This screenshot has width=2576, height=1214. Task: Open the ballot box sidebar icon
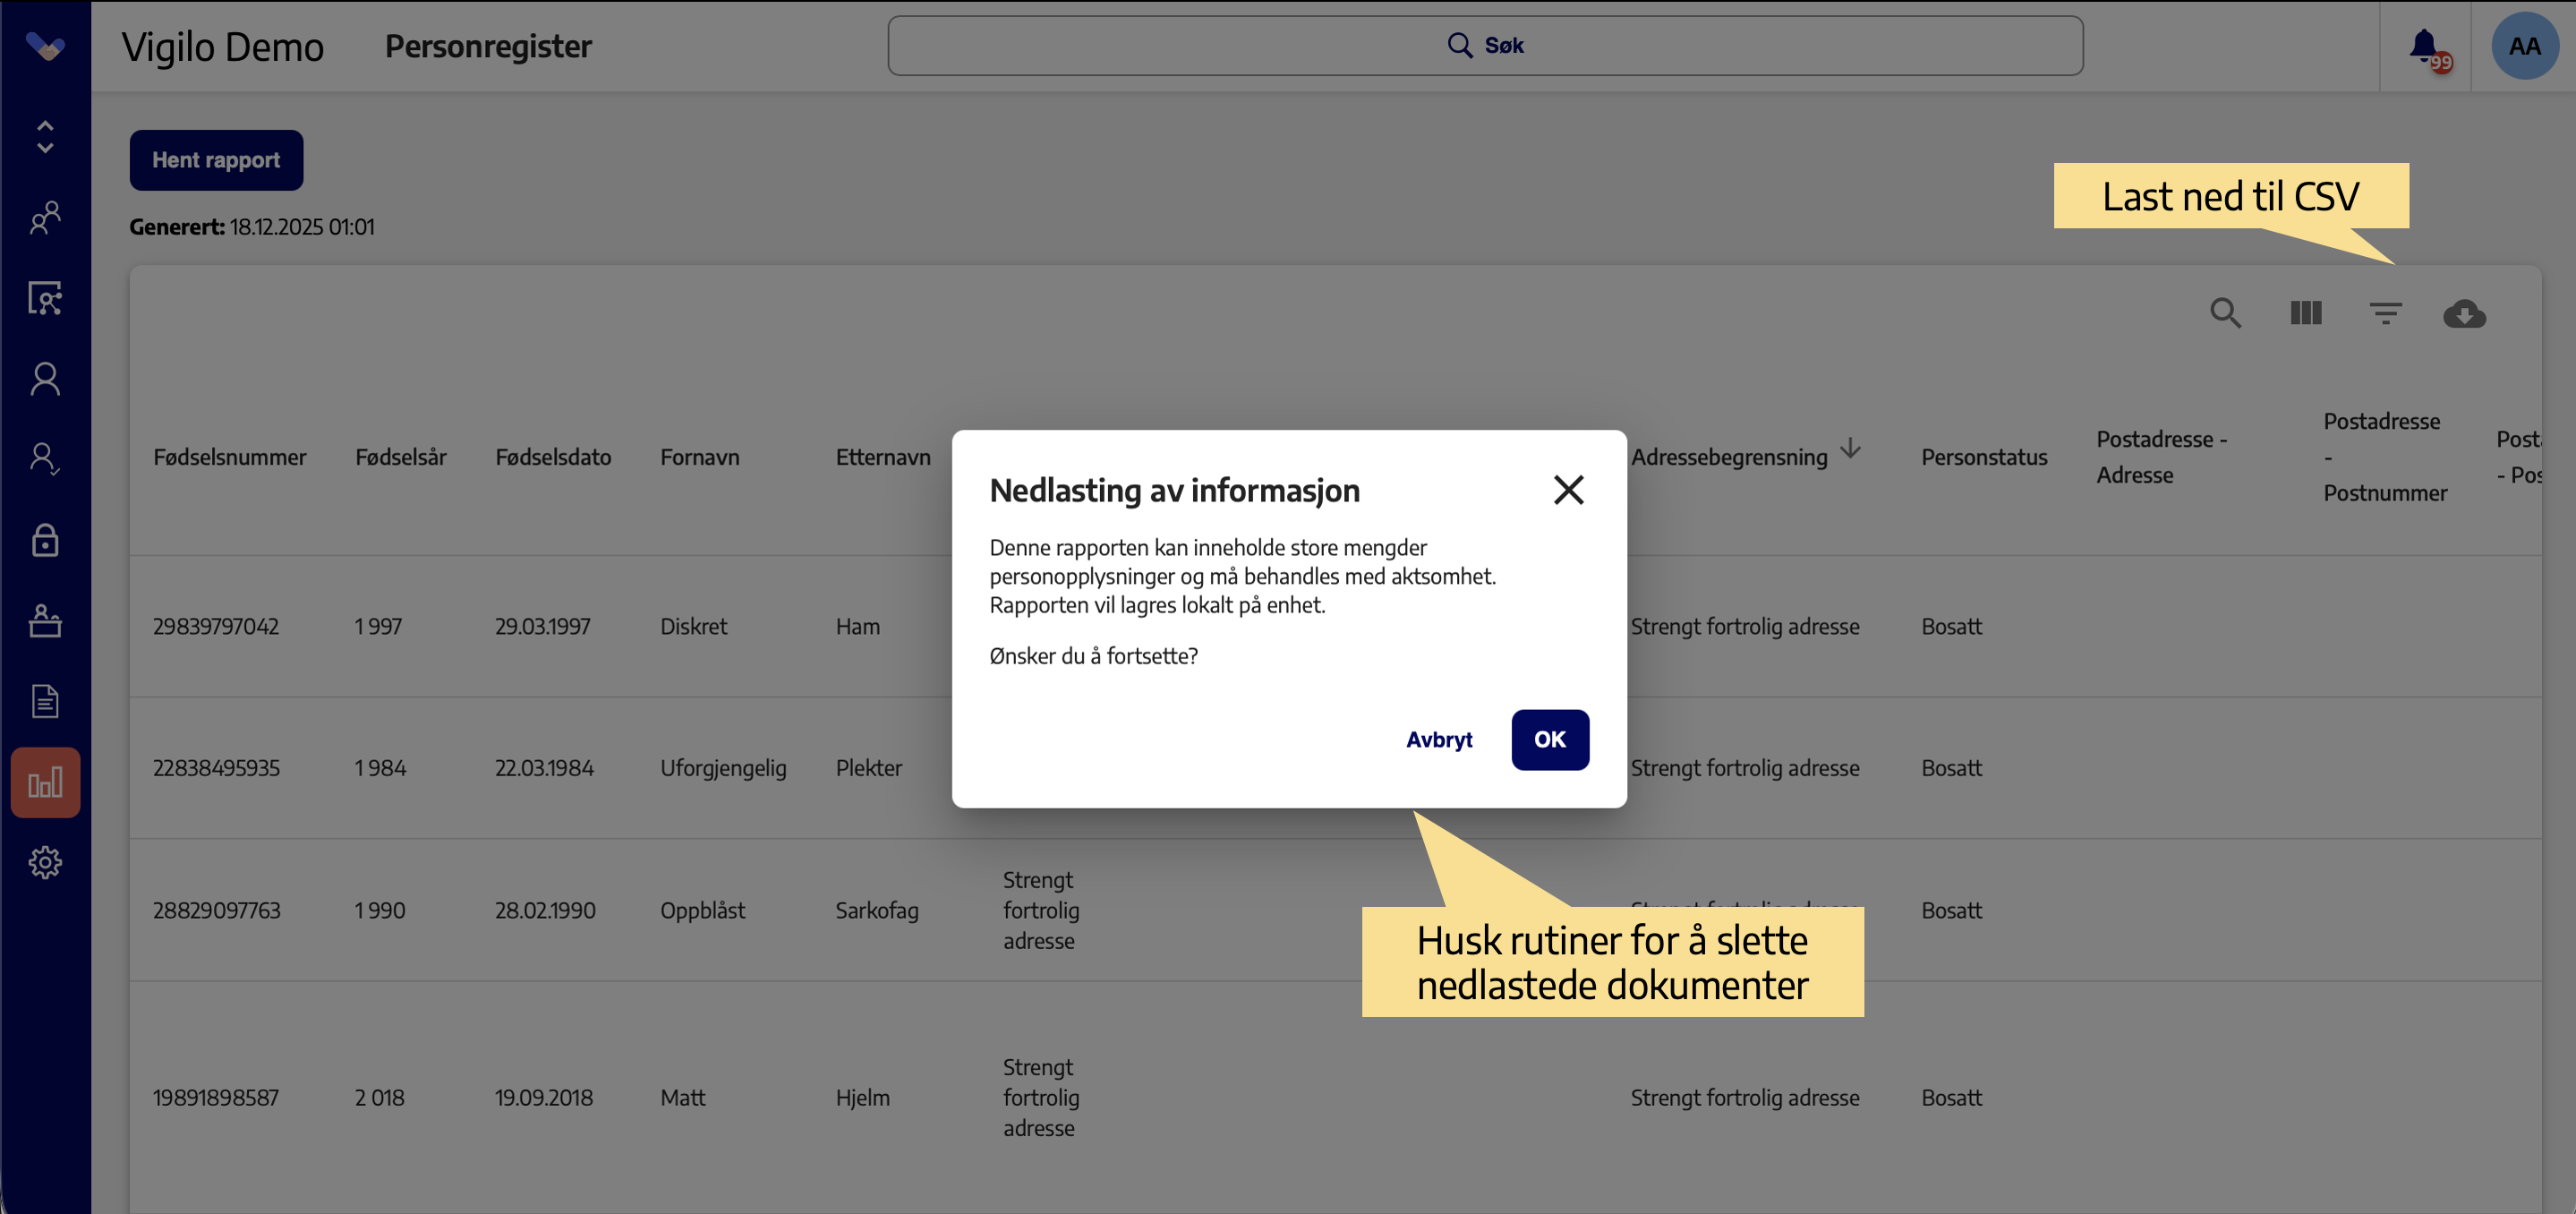click(x=45, y=621)
